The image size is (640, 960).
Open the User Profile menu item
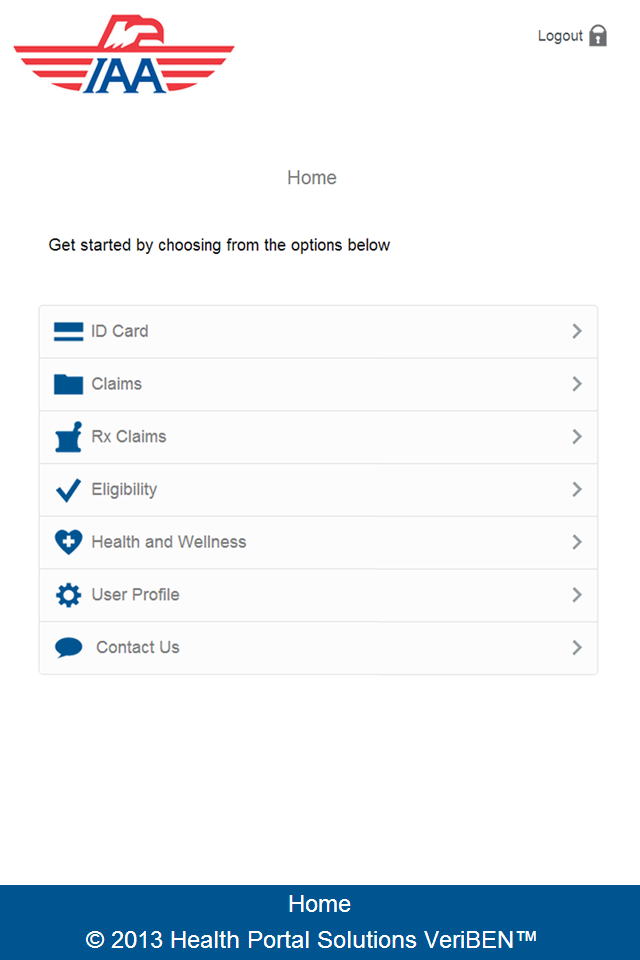pyautogui.click(x=136, y=595)
